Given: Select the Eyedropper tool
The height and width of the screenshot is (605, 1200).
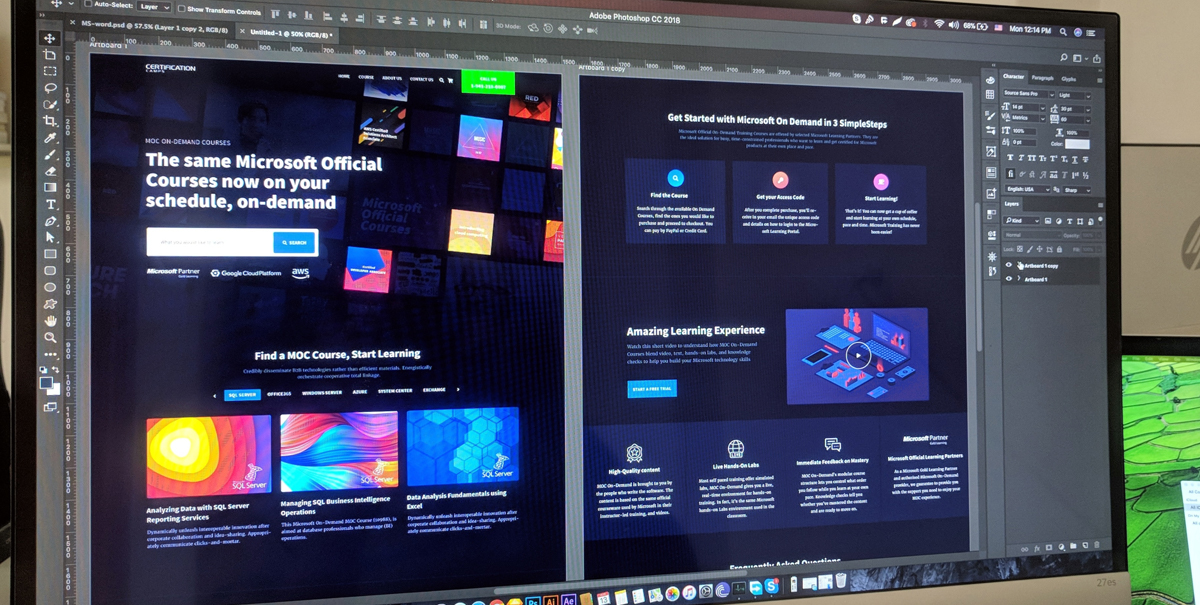Looking at the screenshot, I should click(50, 138).
